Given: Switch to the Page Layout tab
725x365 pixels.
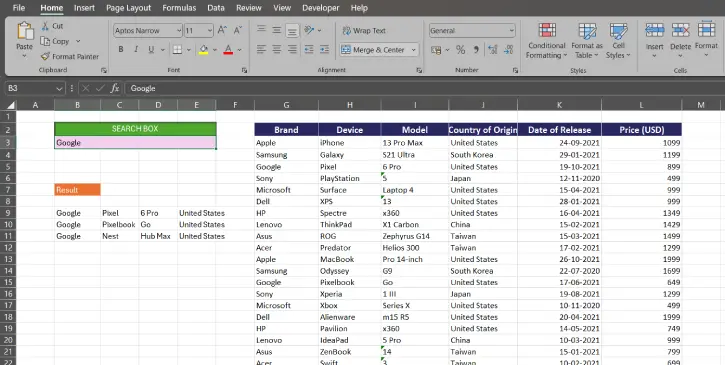Looking at the screenshot, I should (x=129, y=8).
